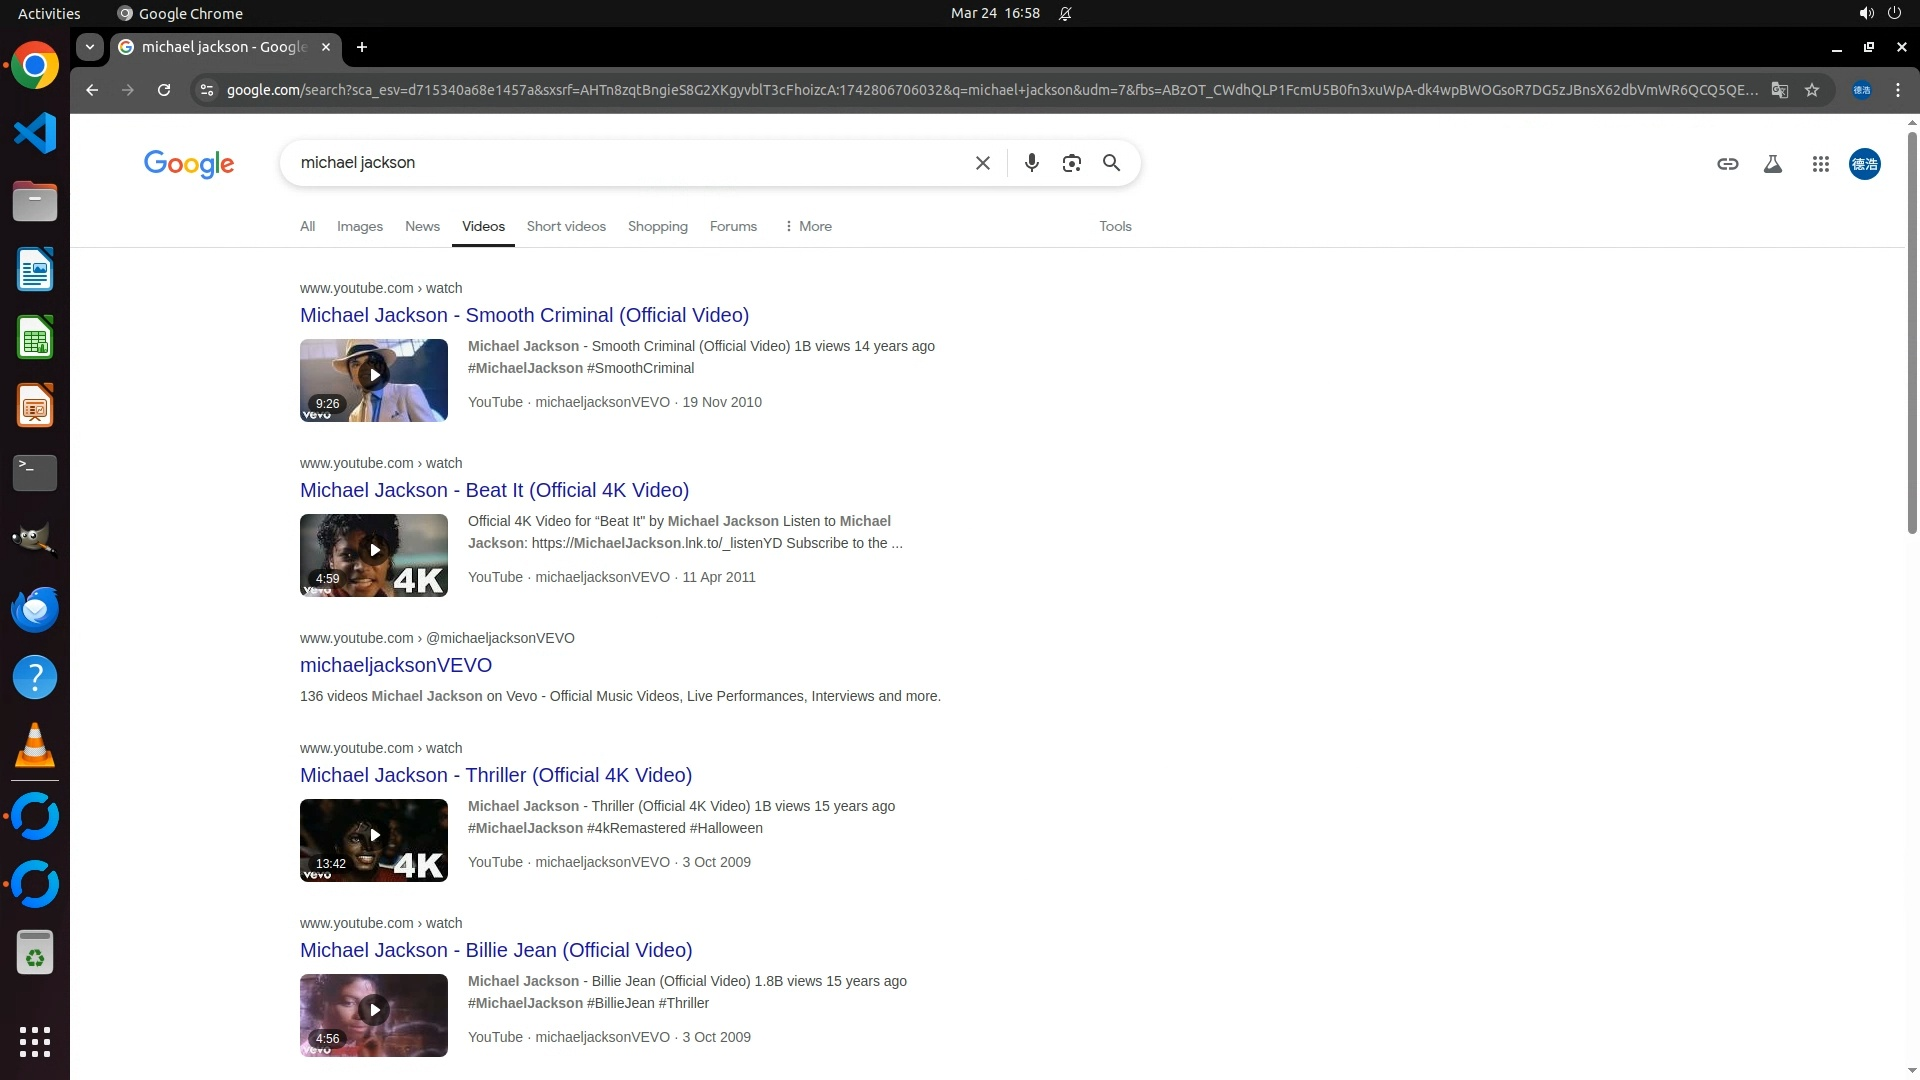Clear the search box with X icon
Screen dimensions: 1920x1080
pos(982,163)
